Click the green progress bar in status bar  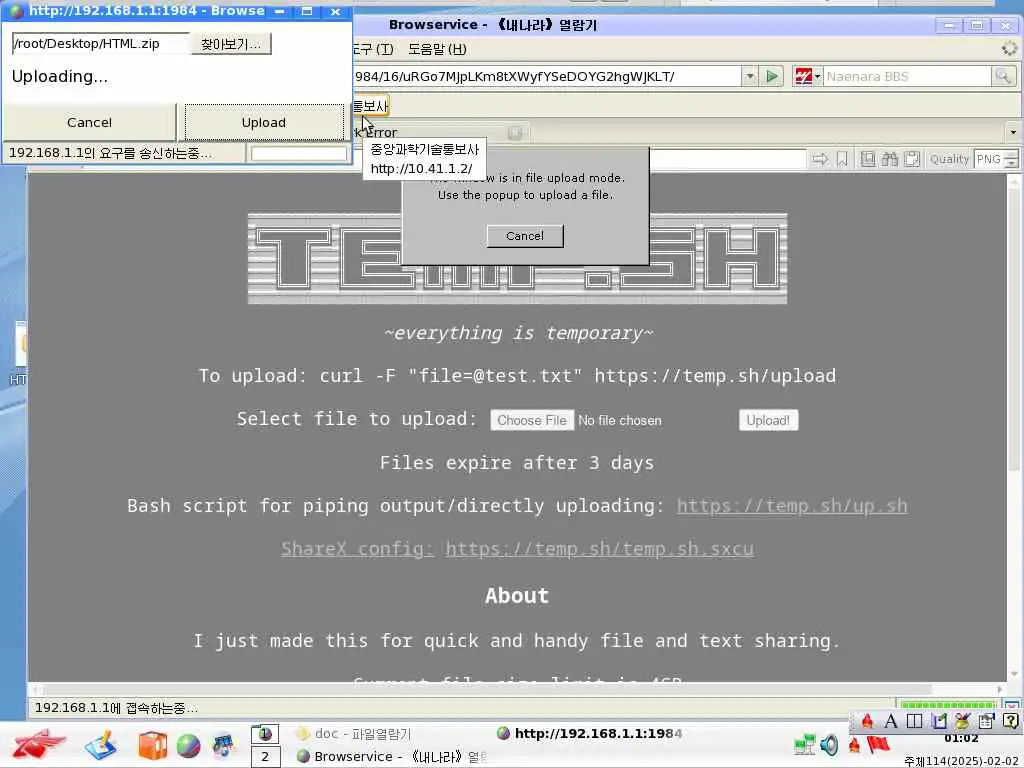tap(948, 707)
